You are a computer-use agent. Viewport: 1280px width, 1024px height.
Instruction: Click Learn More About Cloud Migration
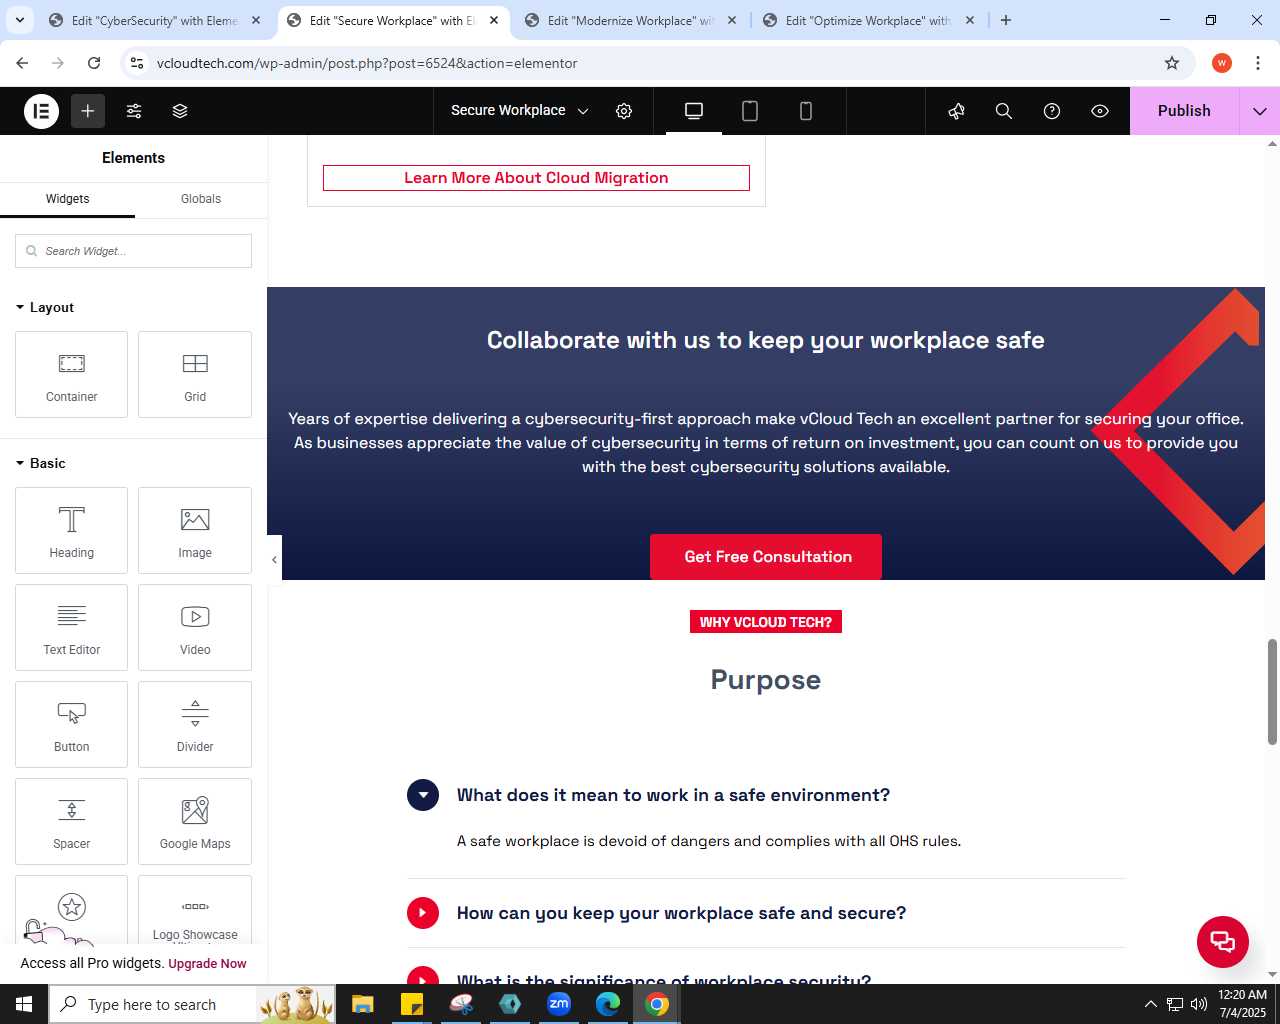click(x=536, y=178)
